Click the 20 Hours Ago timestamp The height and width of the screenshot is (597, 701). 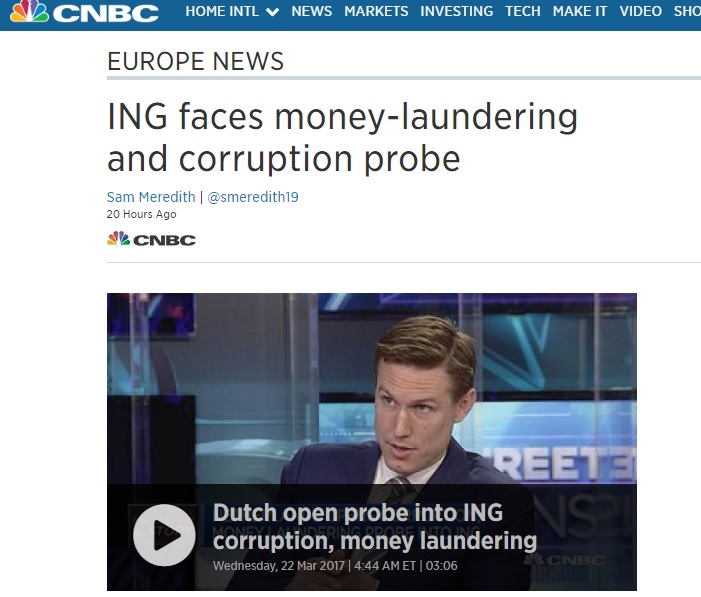click(141, 214)
